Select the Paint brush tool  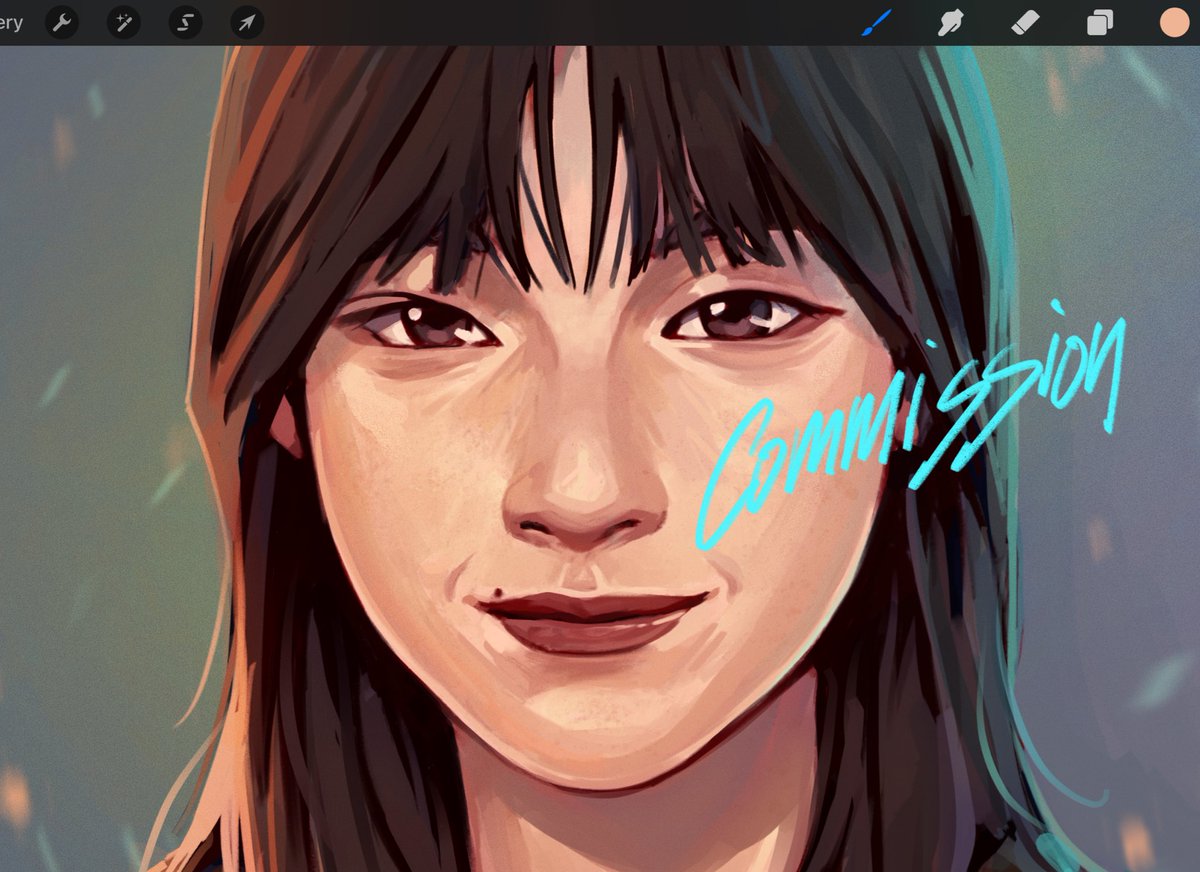pyautogui.click(x=876, y=22)
